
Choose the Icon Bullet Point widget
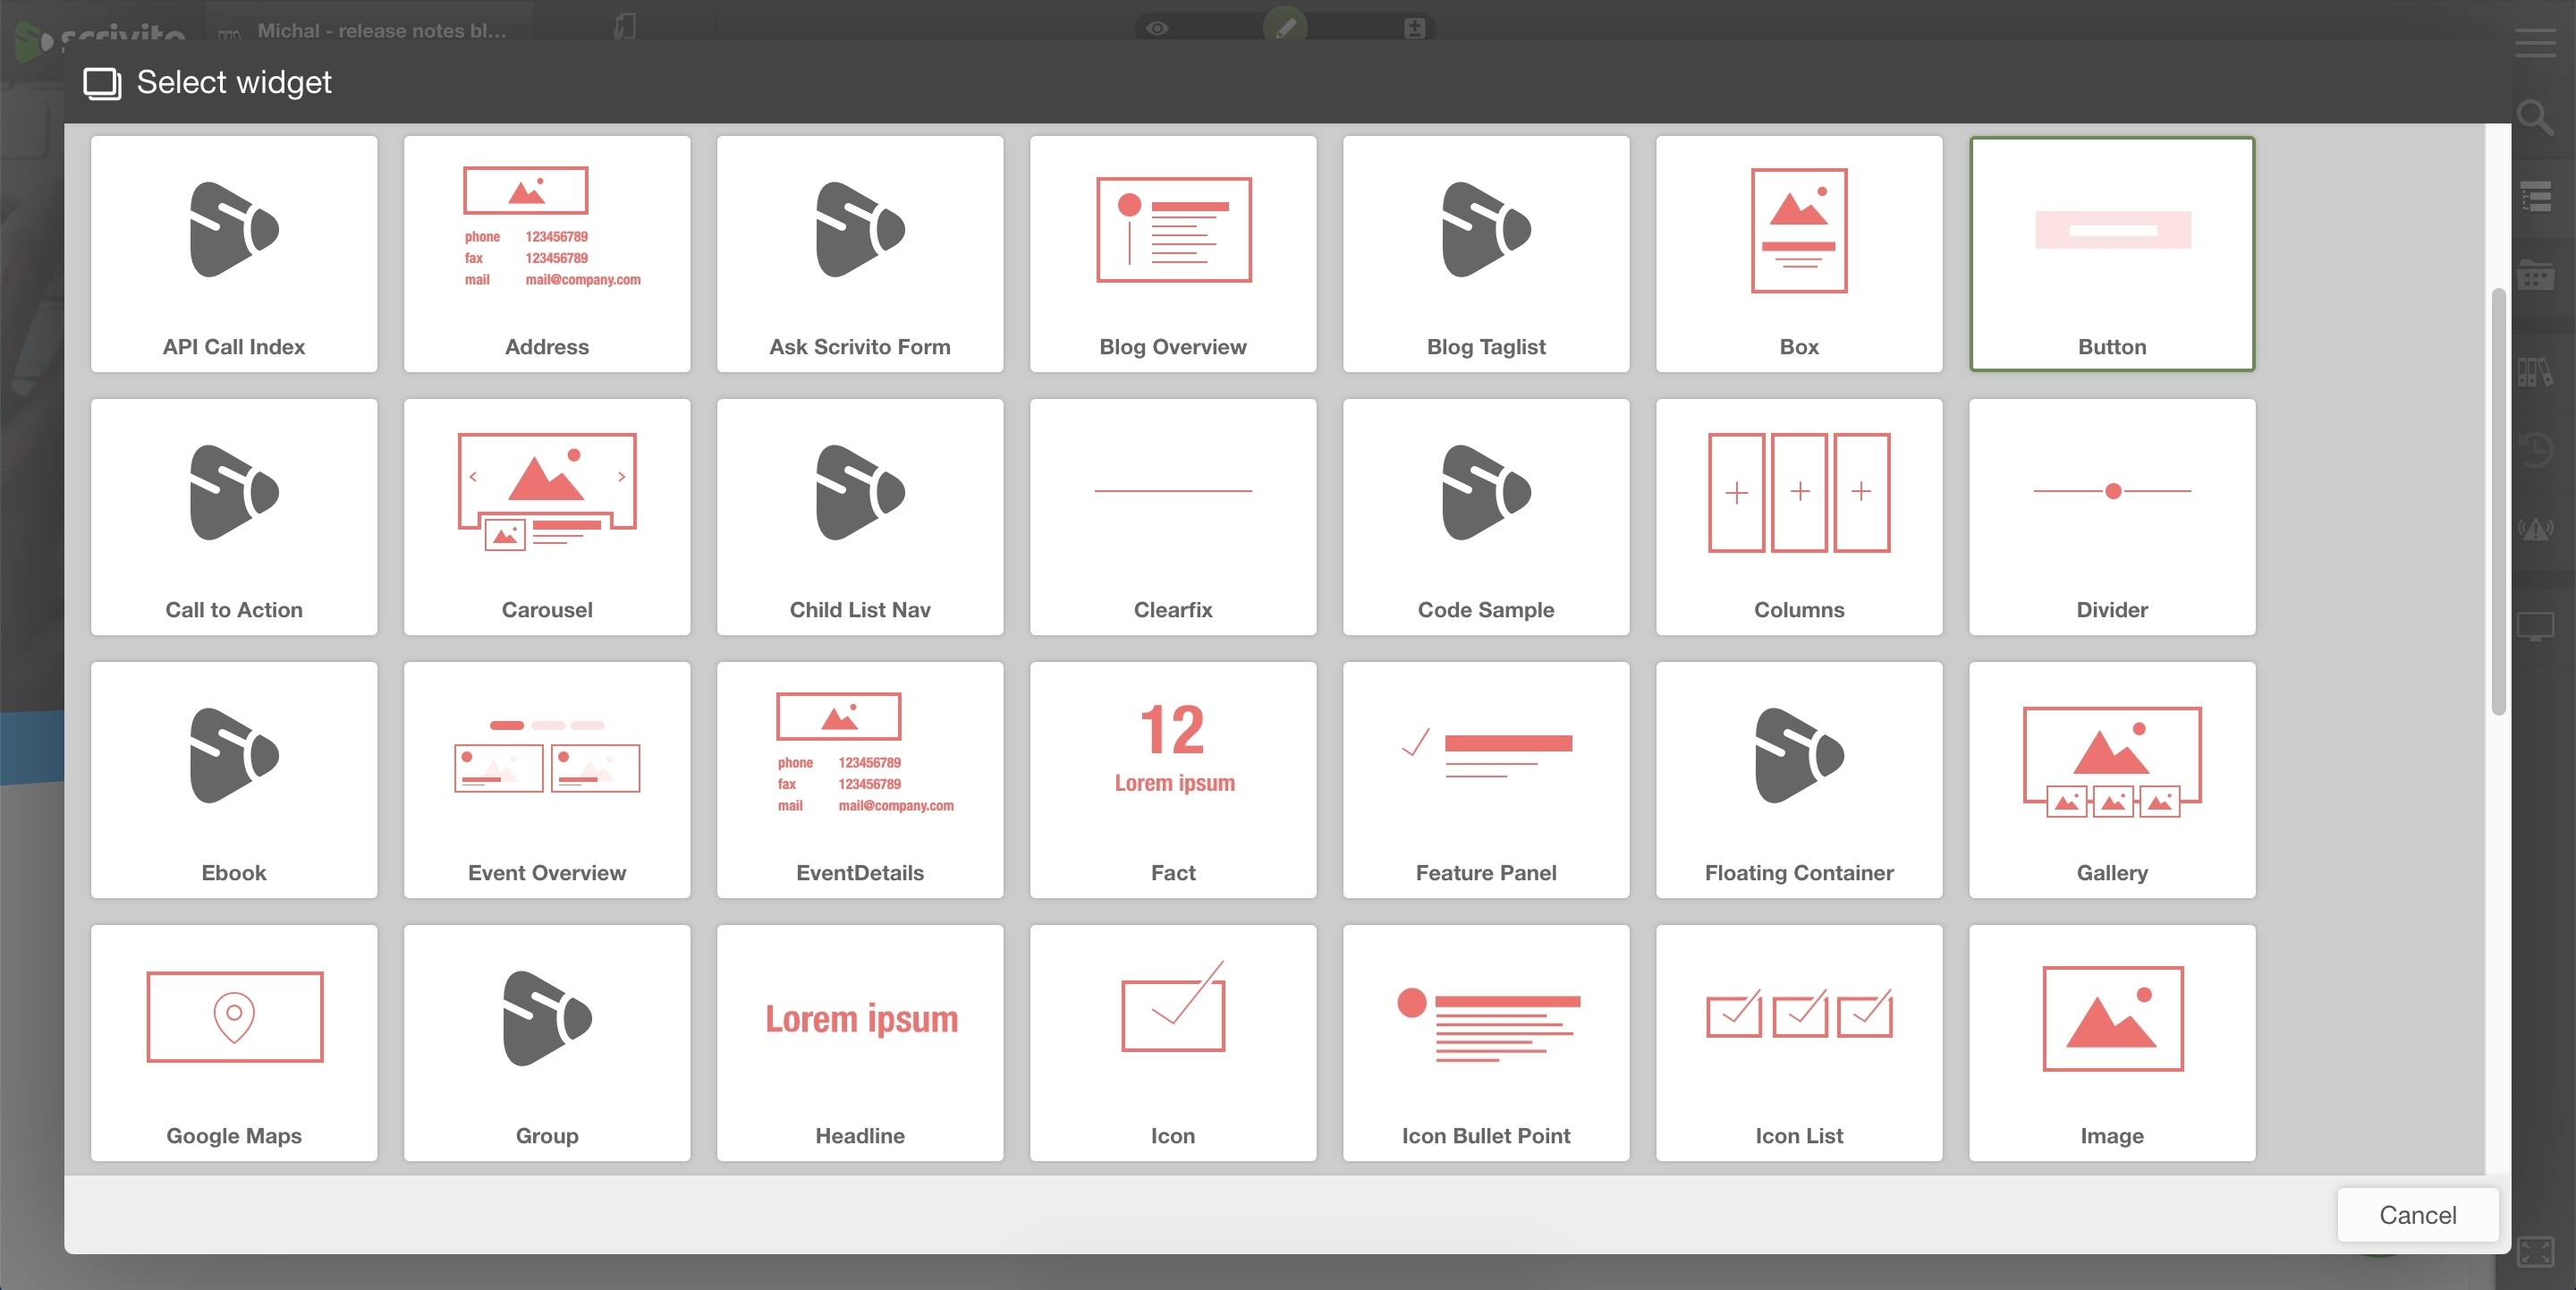1485,1042
